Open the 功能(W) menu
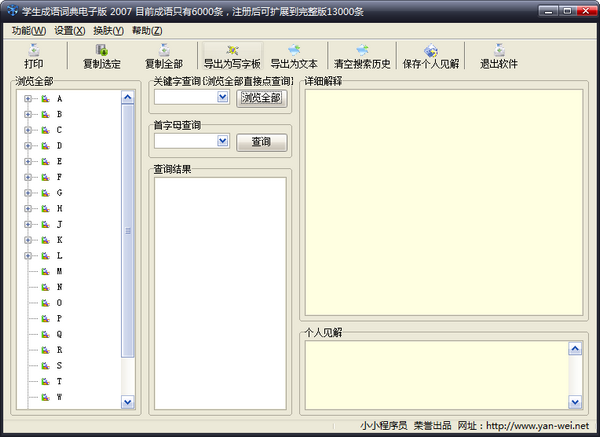The height and width of the screenshot is (437, 600). [x=28, y=30]
